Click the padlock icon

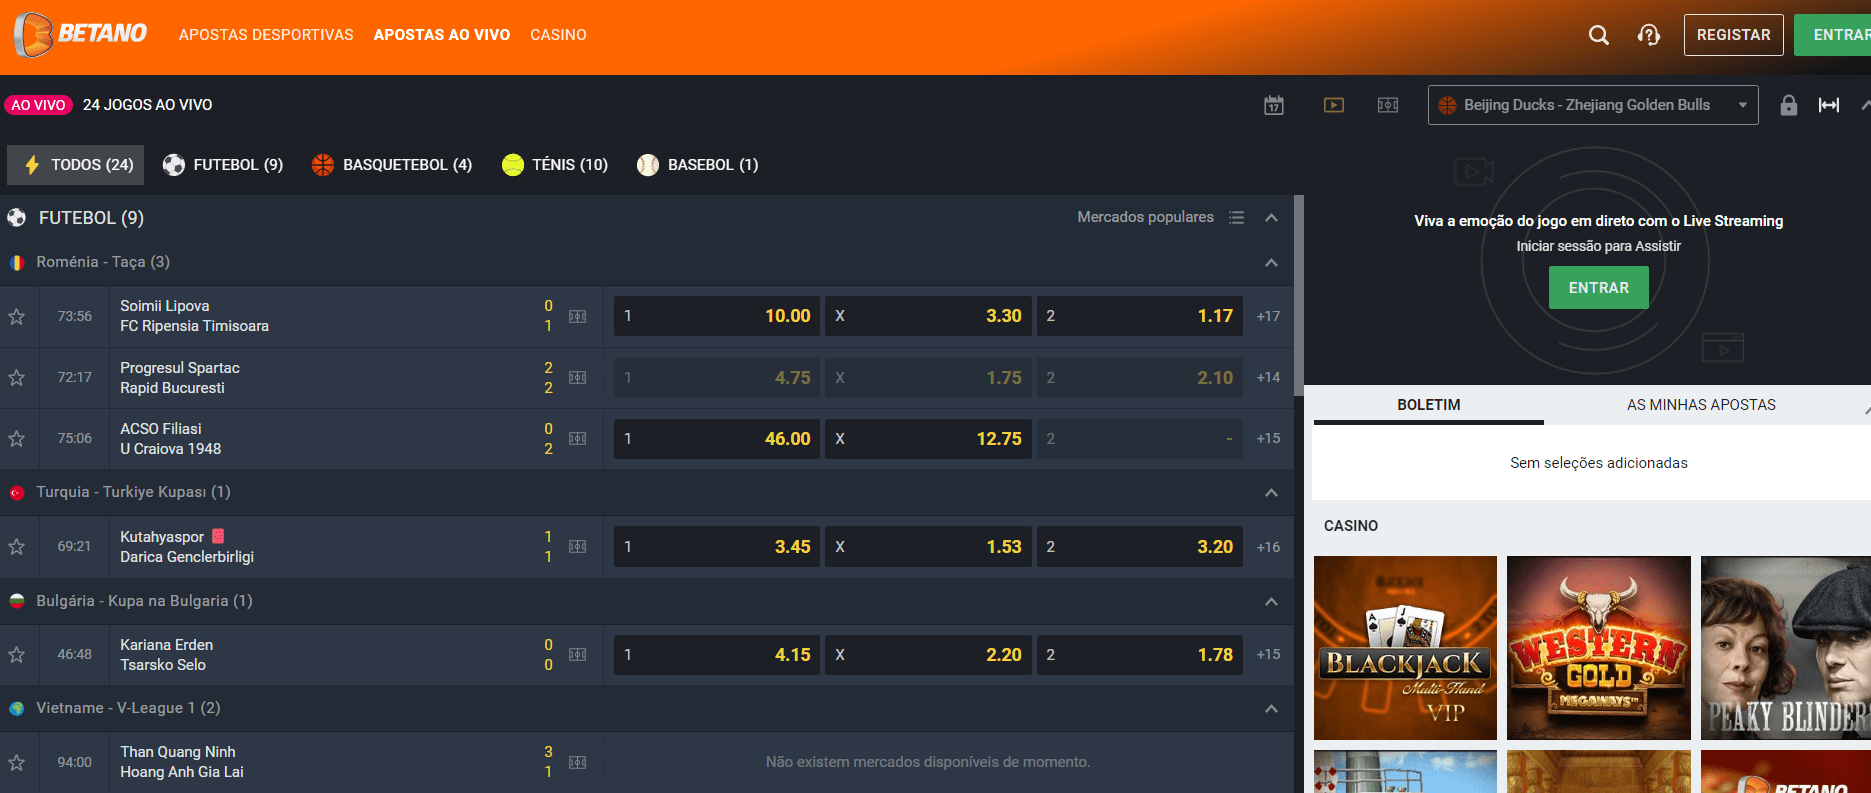(x=1789, y=105)
